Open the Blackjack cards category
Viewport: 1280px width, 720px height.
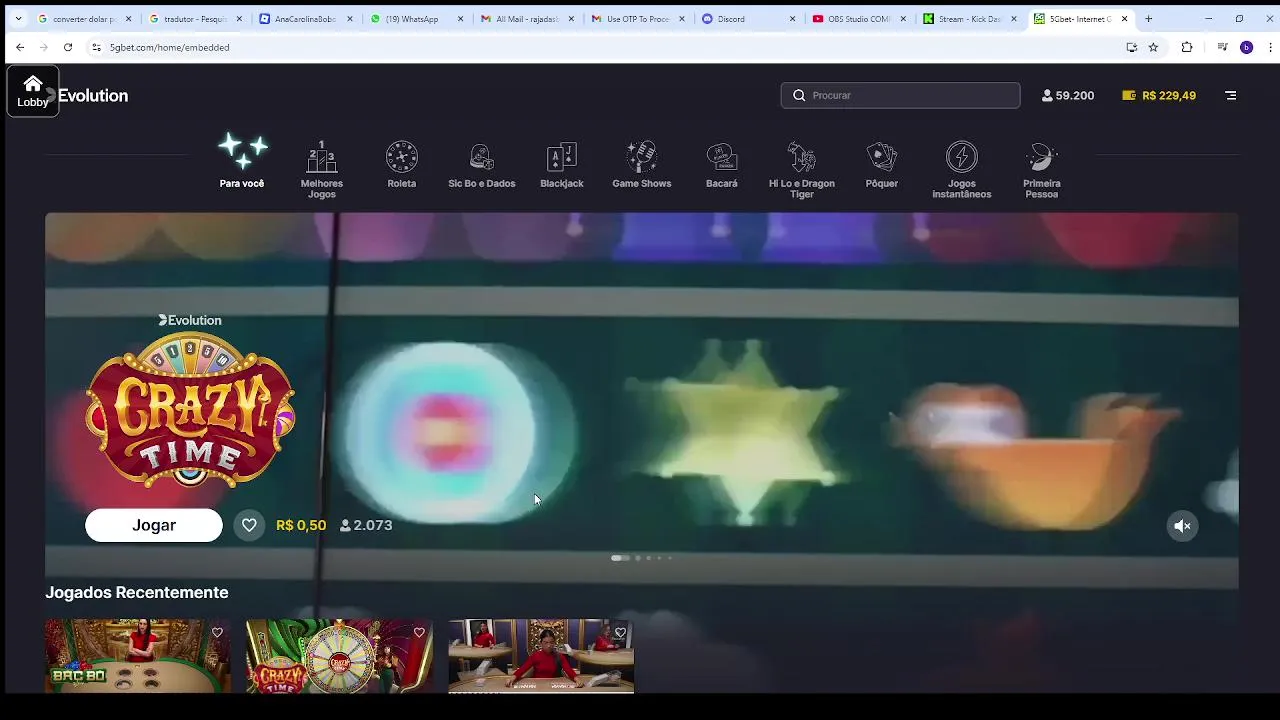[562, 164]
